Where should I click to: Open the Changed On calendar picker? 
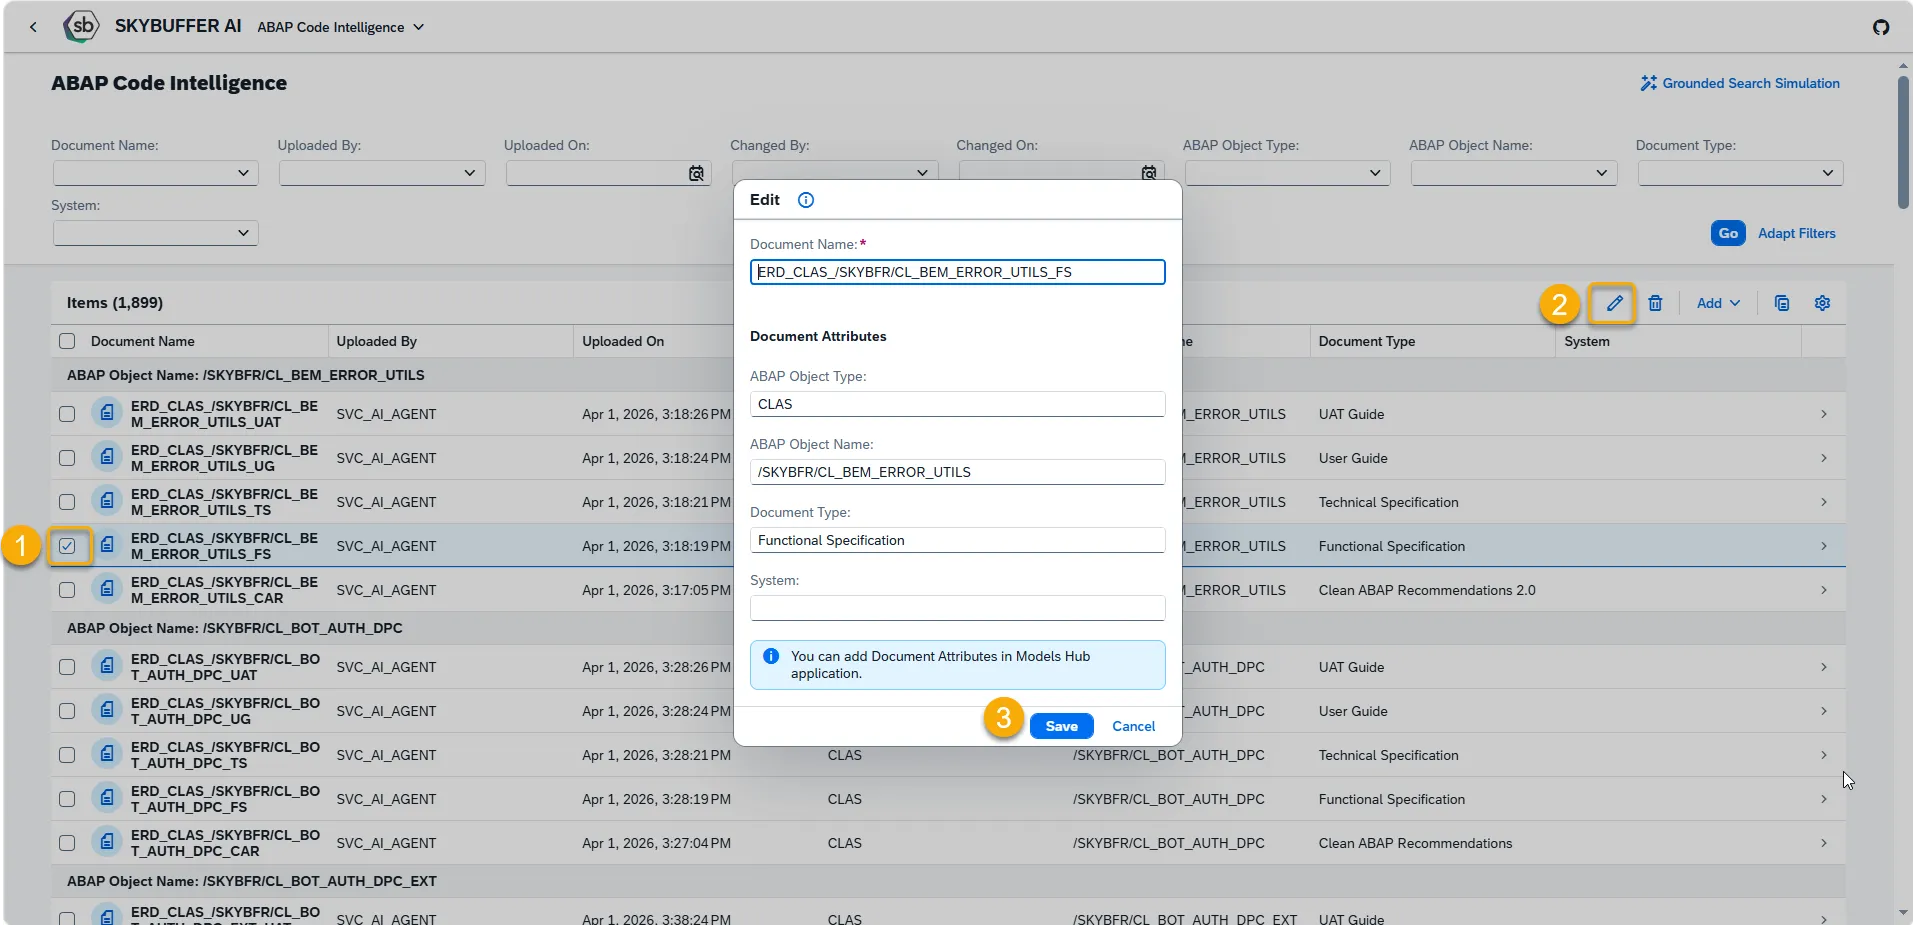pyautogui.click(x=1149, y=173)
